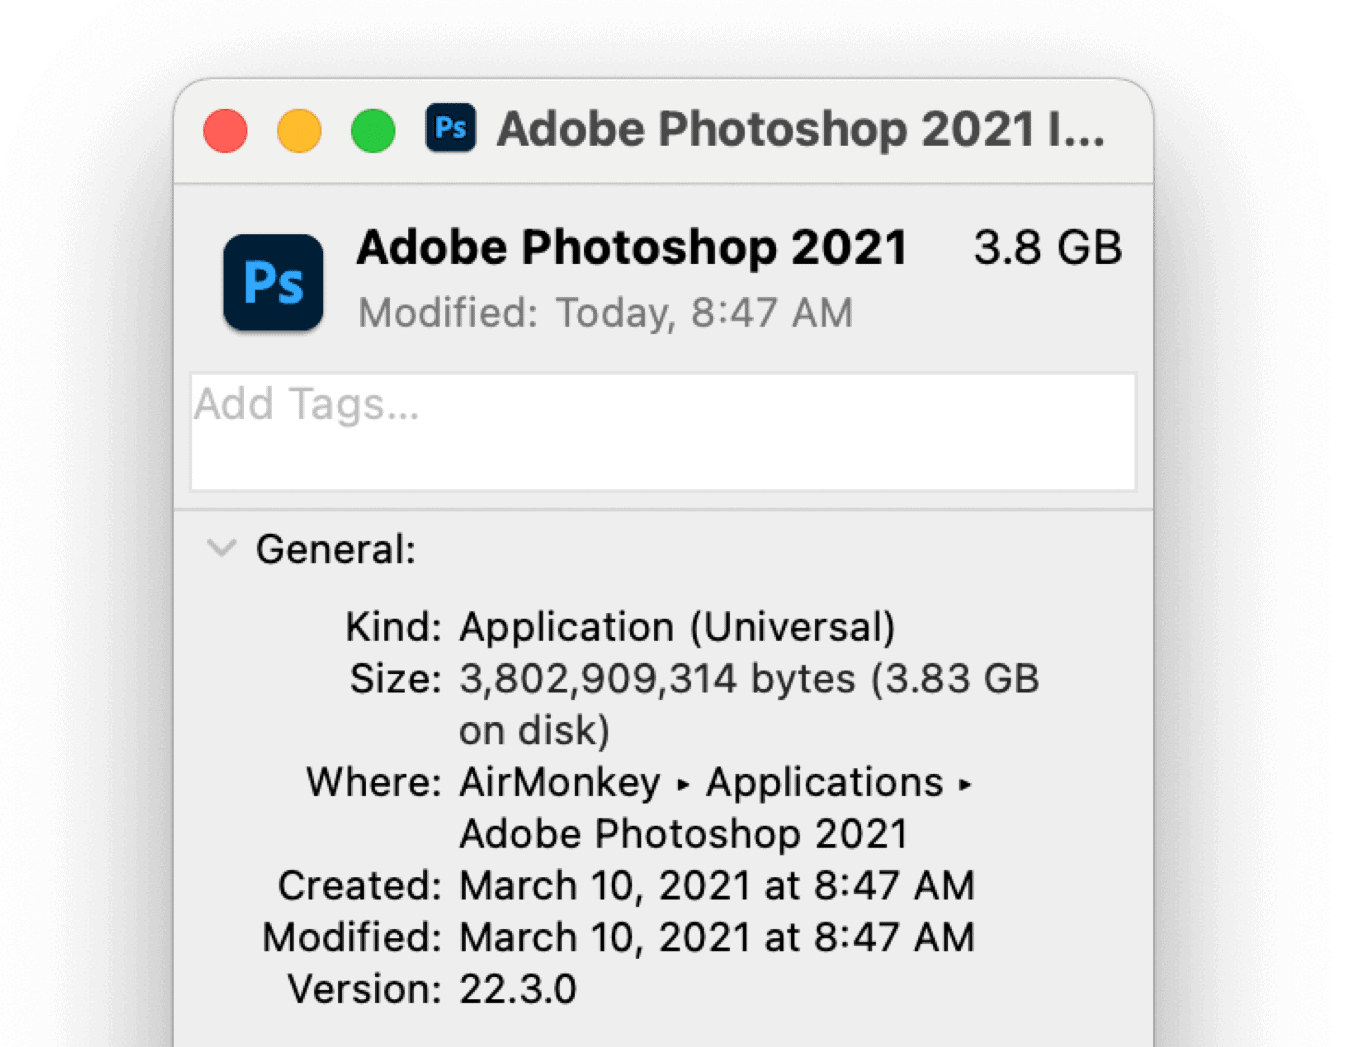Click Applications in the Where path
Screen dimensions: 1360x1047
coord(825,782)
